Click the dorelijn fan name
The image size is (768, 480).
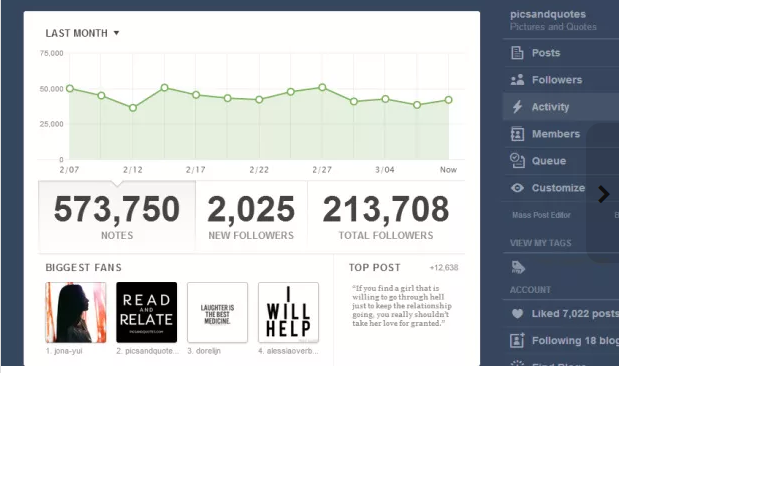[x=204, y=351]
